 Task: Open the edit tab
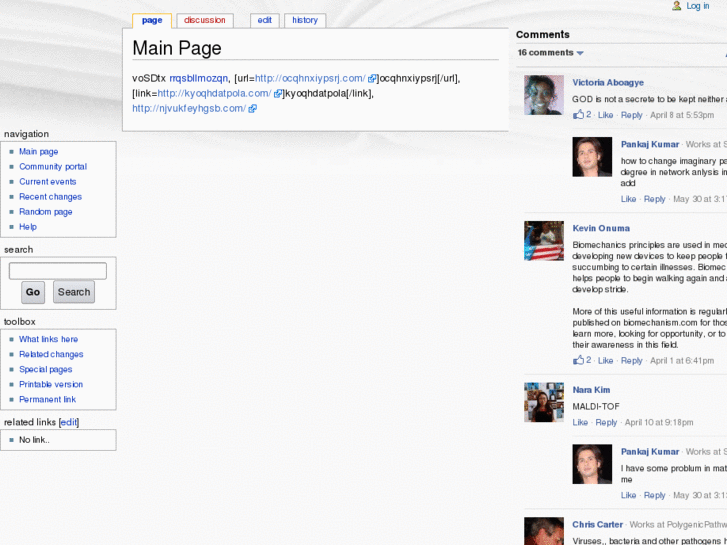coord(265,20)
